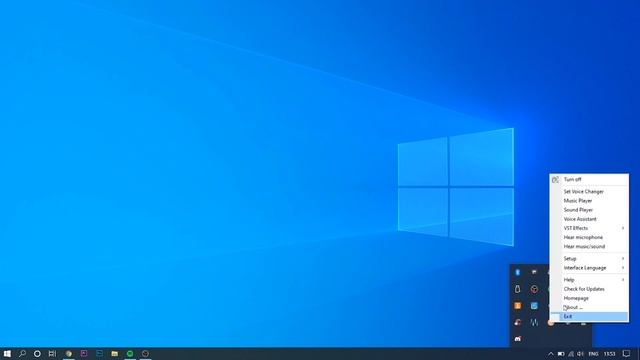Expand the Setup submenu
The height and width of the screenshot is (360, 640).
click(x=589, y=259)
